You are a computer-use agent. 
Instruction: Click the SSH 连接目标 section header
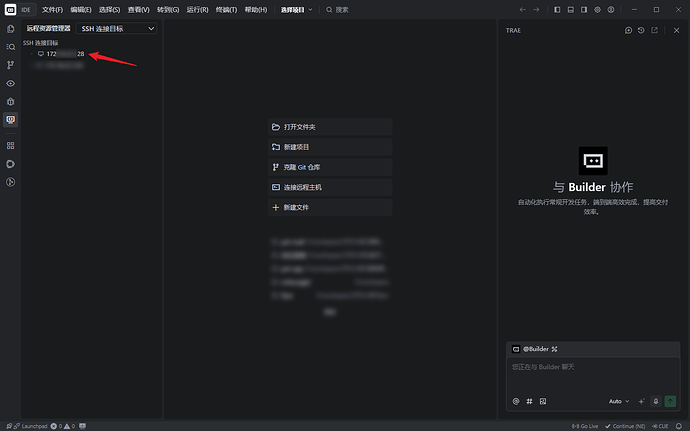pos(40,43)
